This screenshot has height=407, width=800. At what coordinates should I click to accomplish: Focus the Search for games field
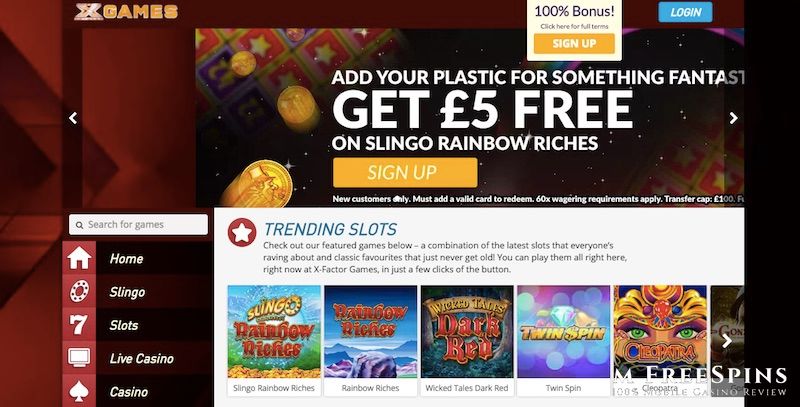pos(138,224)
